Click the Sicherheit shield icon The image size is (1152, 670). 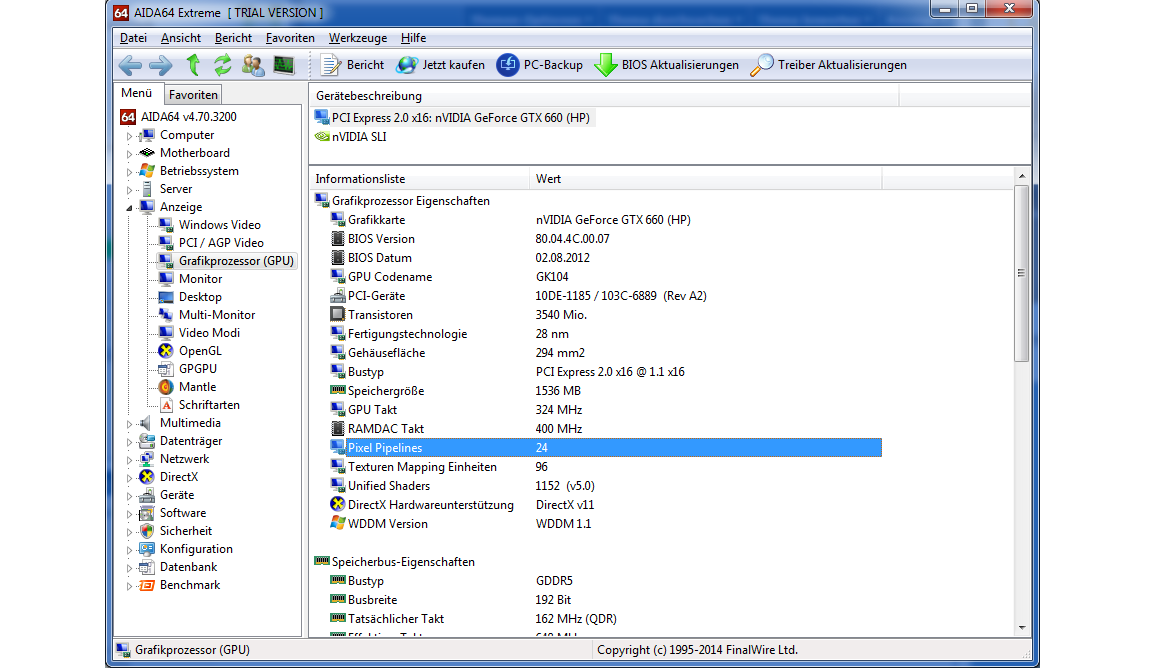click(147, 531)
